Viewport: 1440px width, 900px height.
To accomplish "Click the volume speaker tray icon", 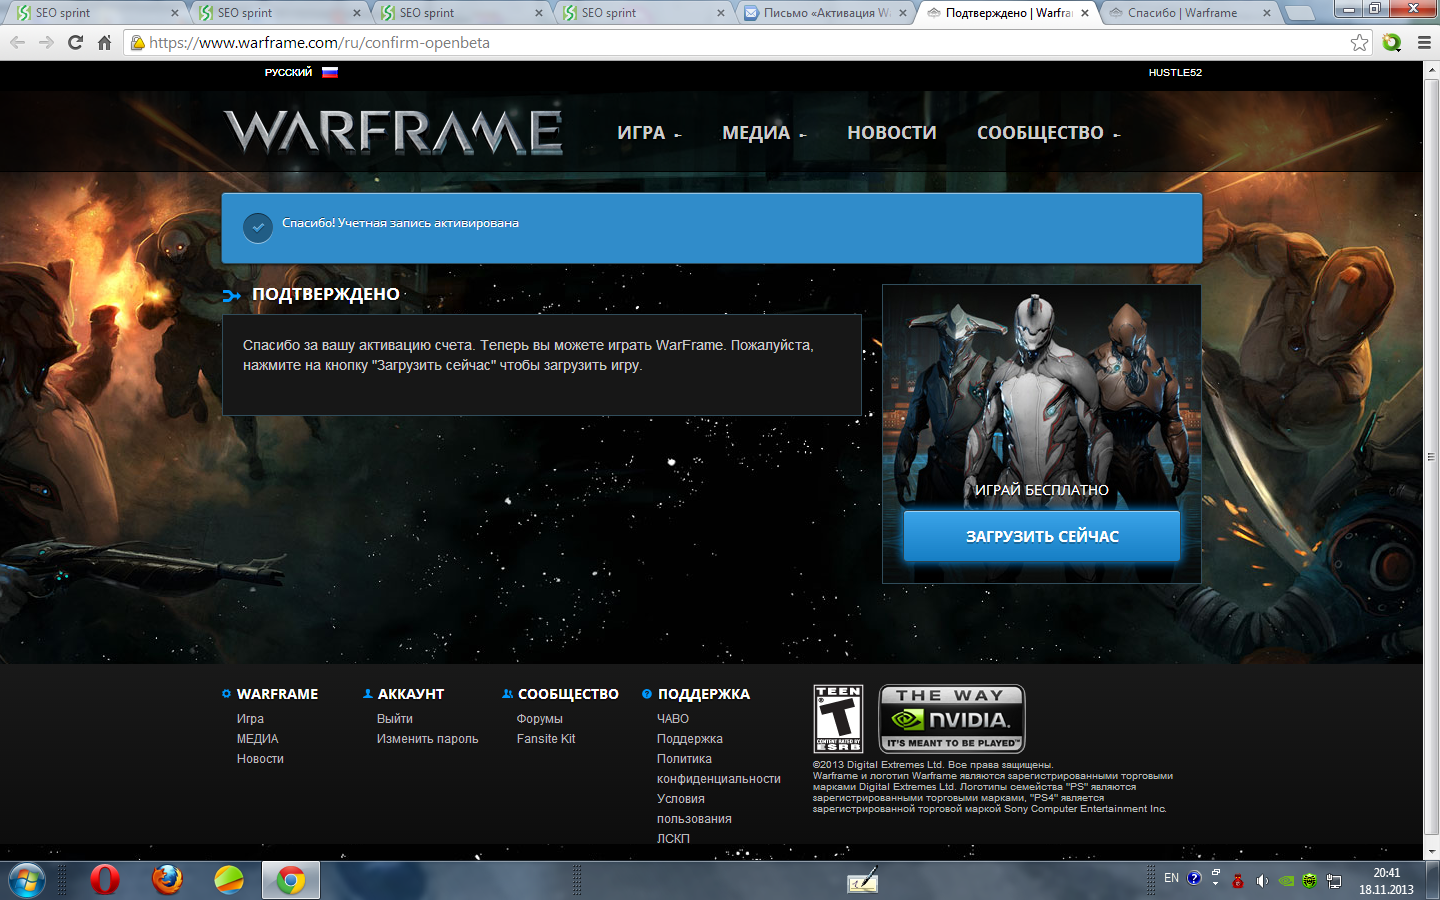I will 1262,881.
